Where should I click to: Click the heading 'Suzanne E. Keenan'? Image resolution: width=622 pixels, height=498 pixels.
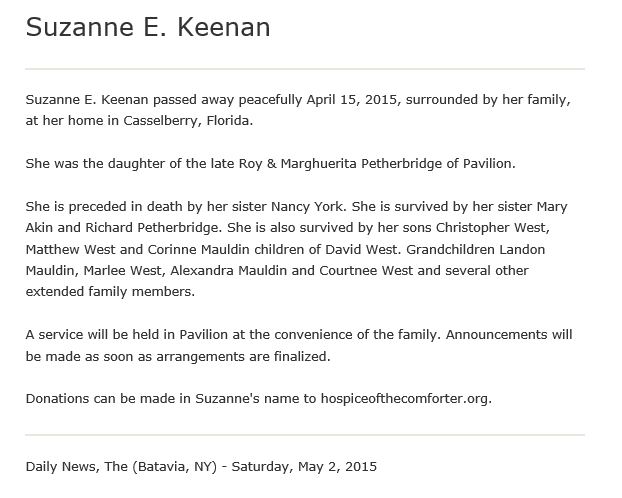[148, 27]
